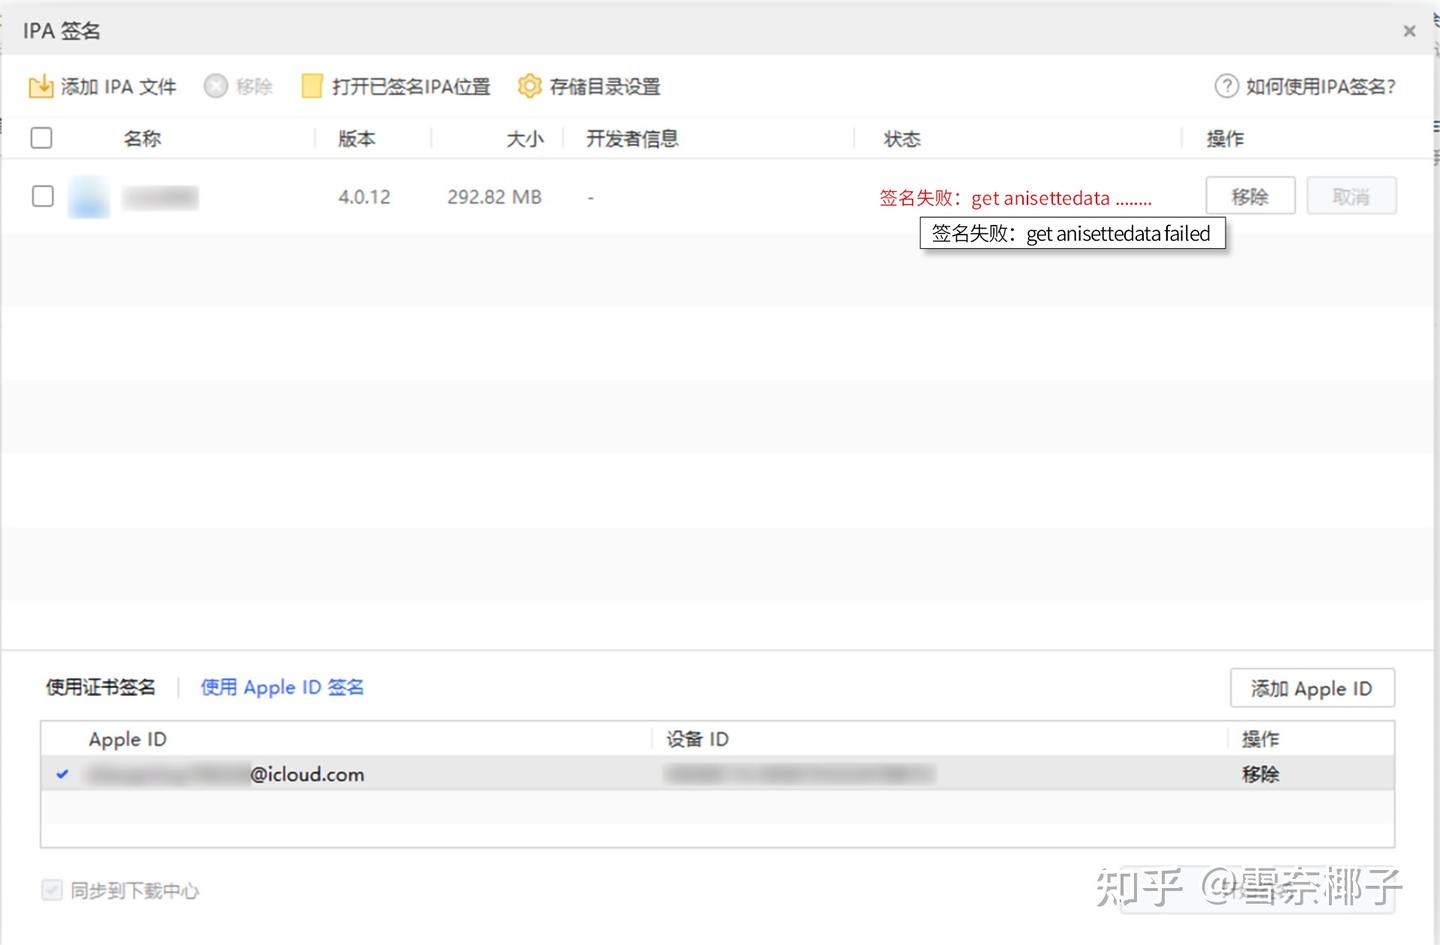This screenshot has height=945, width=1440.
Task: Click the 添加 IPA 文件 import icon
Action: 40,86
